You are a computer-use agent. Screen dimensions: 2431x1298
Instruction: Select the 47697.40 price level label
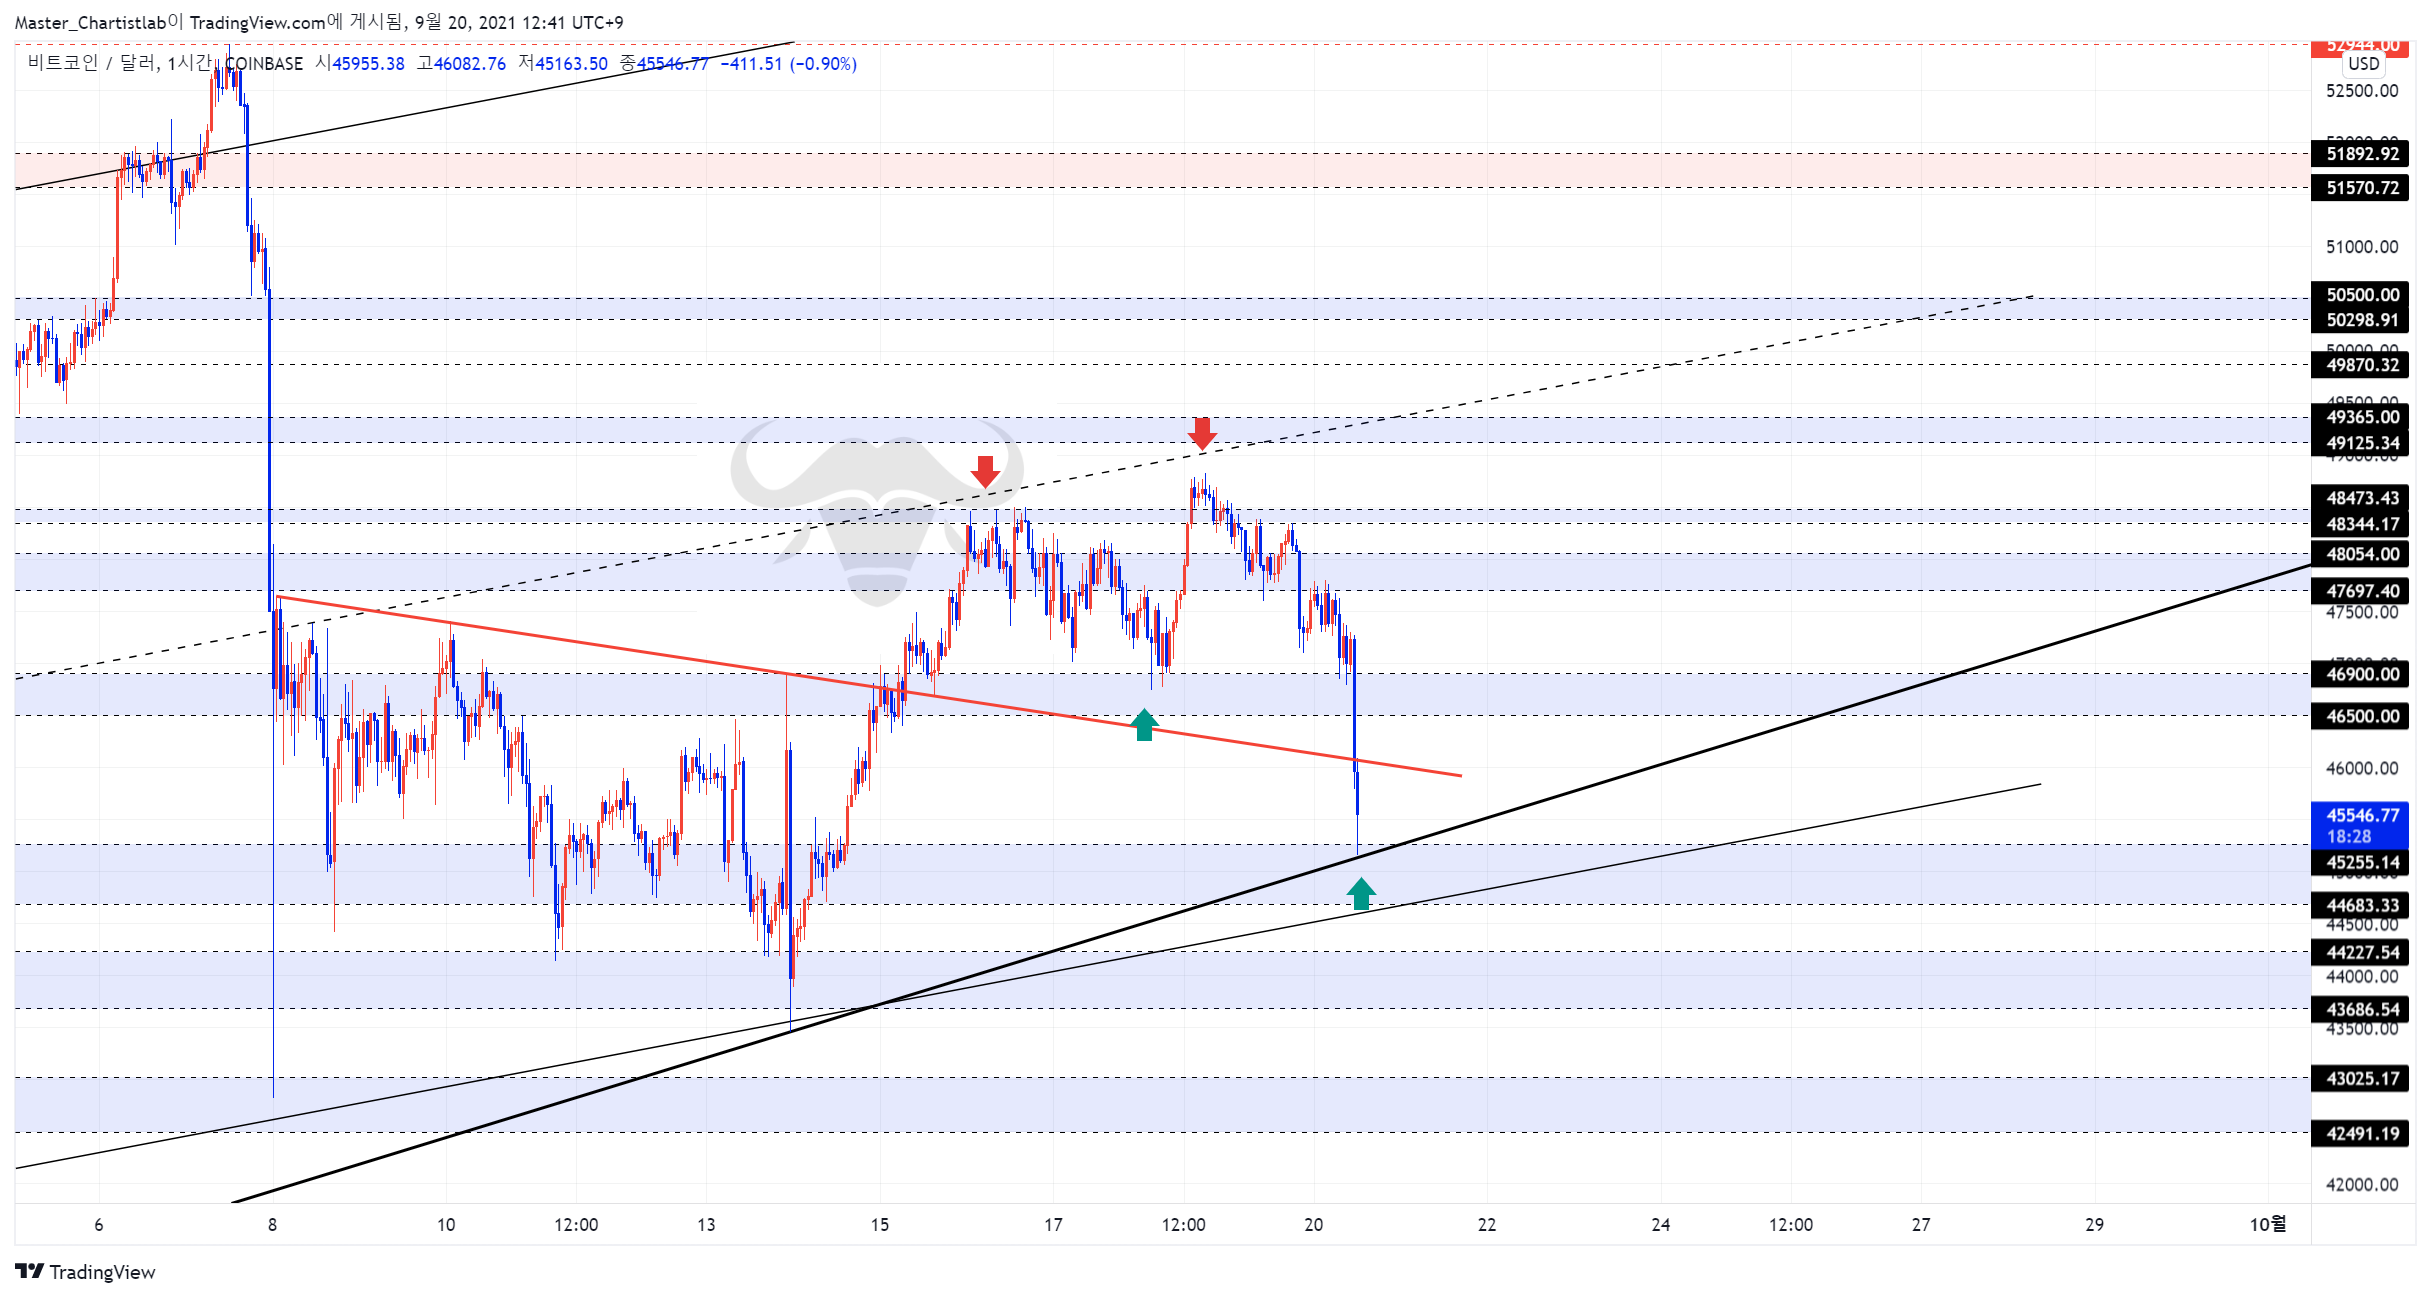tap(2361, 590)
